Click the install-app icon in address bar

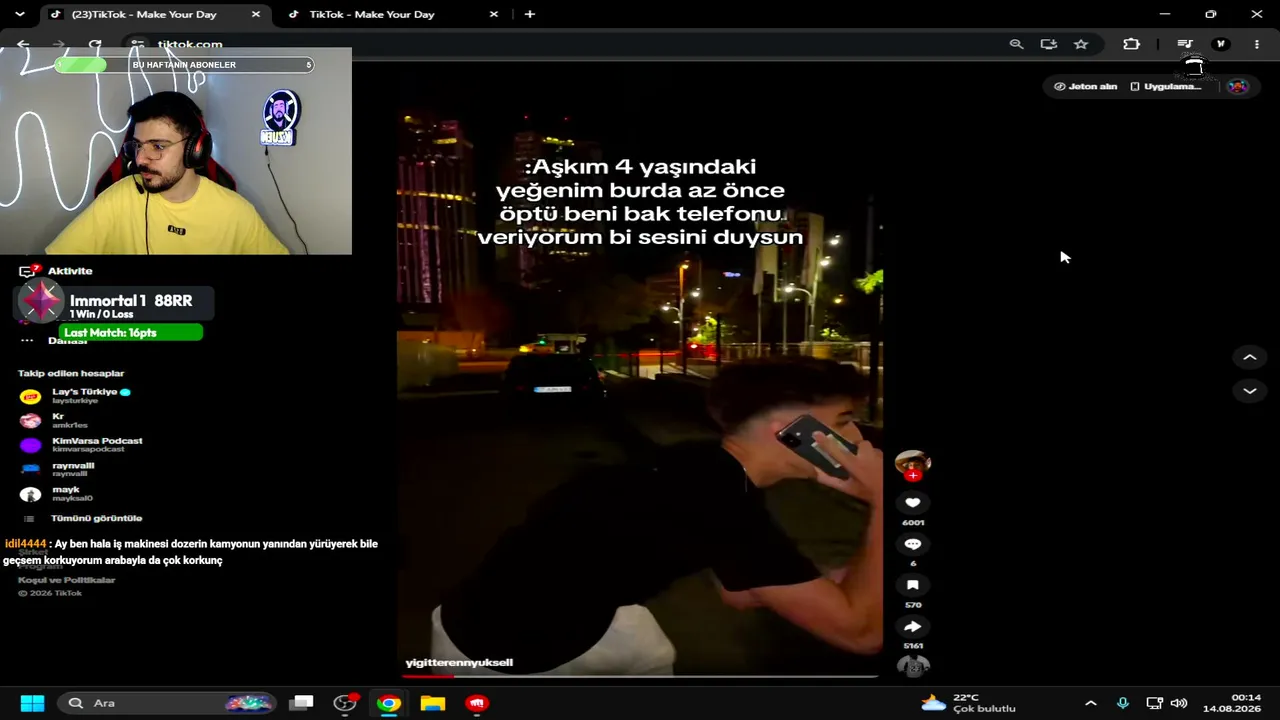click(1048, 44)
